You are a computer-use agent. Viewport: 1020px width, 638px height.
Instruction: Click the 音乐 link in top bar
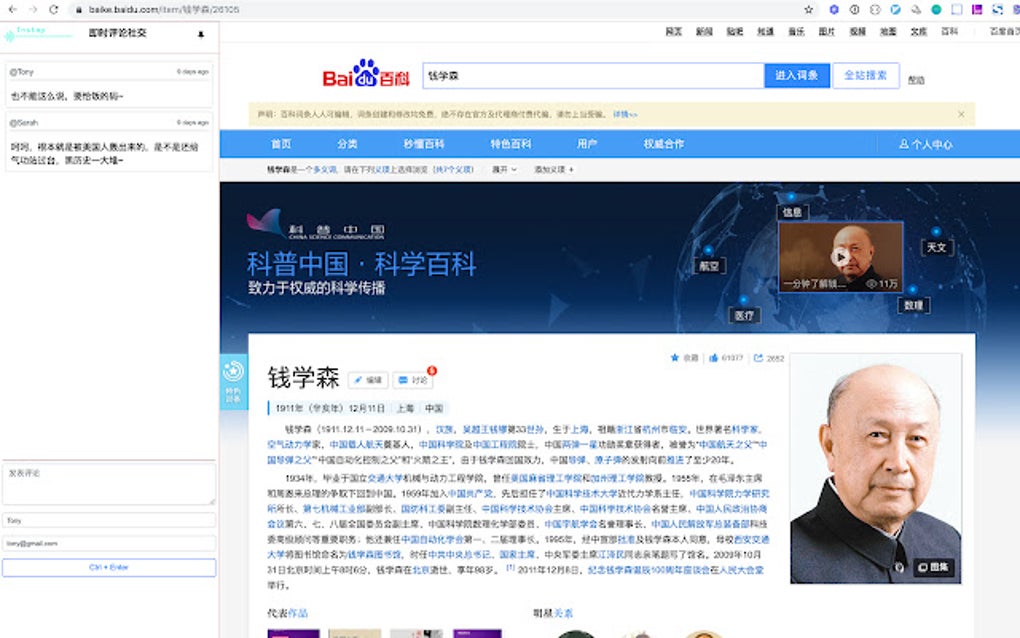[x=796, y=31]
